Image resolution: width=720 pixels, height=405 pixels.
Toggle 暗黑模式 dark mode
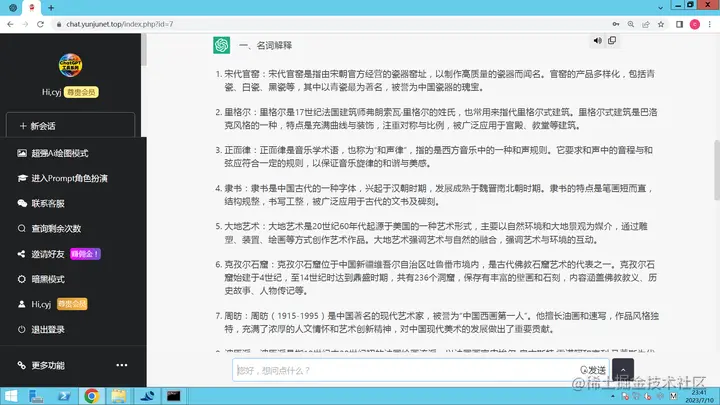(x=48, y=279)
